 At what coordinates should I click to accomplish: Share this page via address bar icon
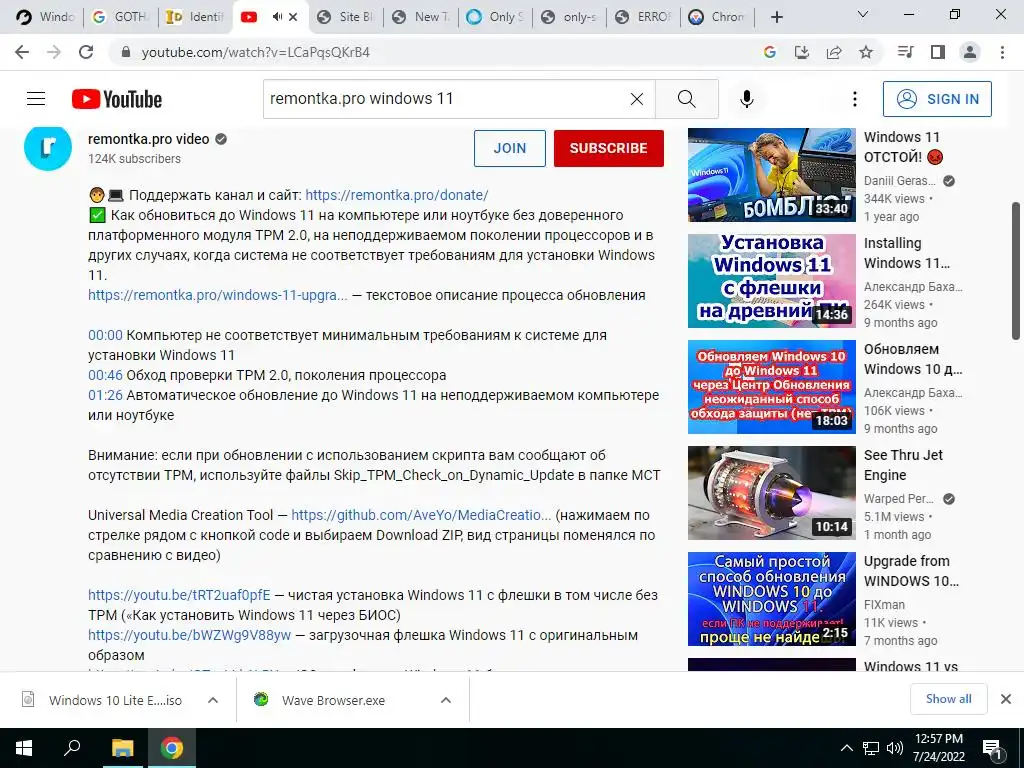[834, 52]
